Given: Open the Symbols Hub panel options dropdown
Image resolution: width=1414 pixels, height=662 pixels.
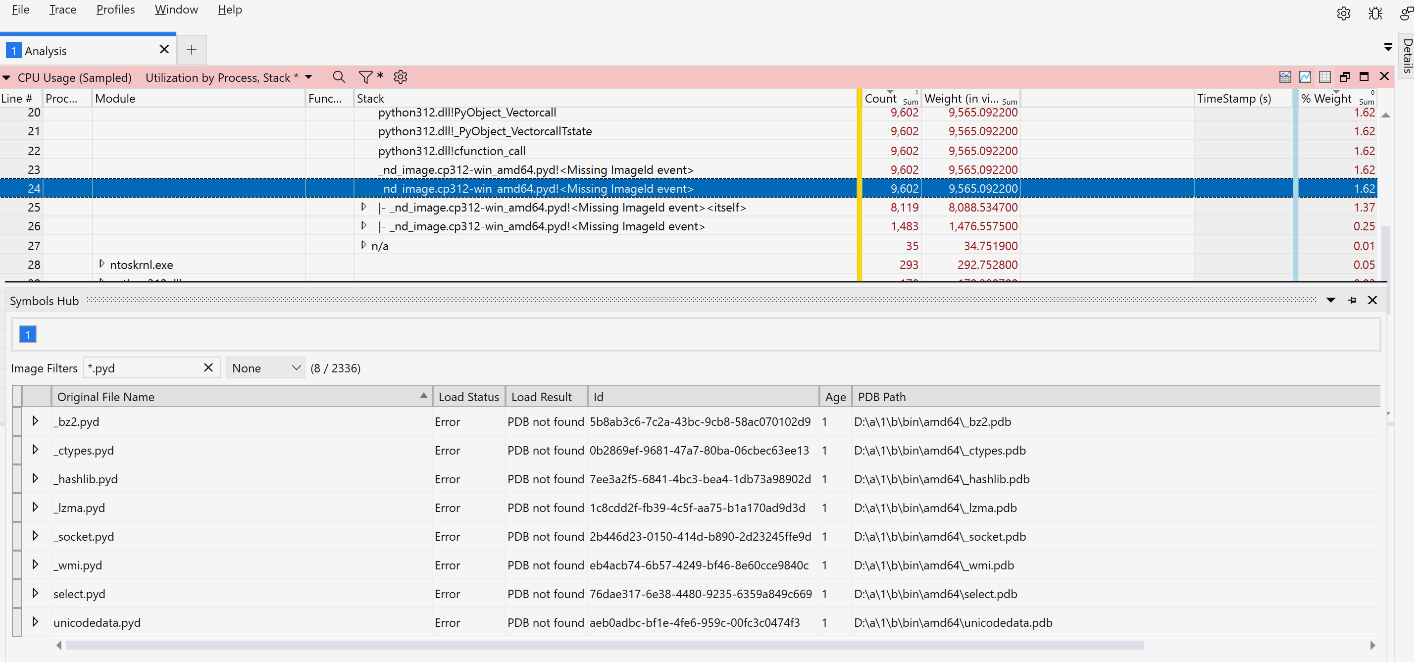Looking at the screenshot, I should [1331, 300].
